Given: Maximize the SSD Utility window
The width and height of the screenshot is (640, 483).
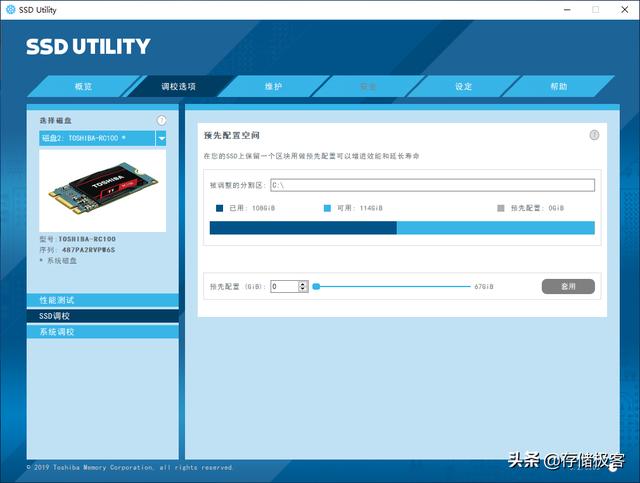Looking at the screenshot, I should (596, 9).
